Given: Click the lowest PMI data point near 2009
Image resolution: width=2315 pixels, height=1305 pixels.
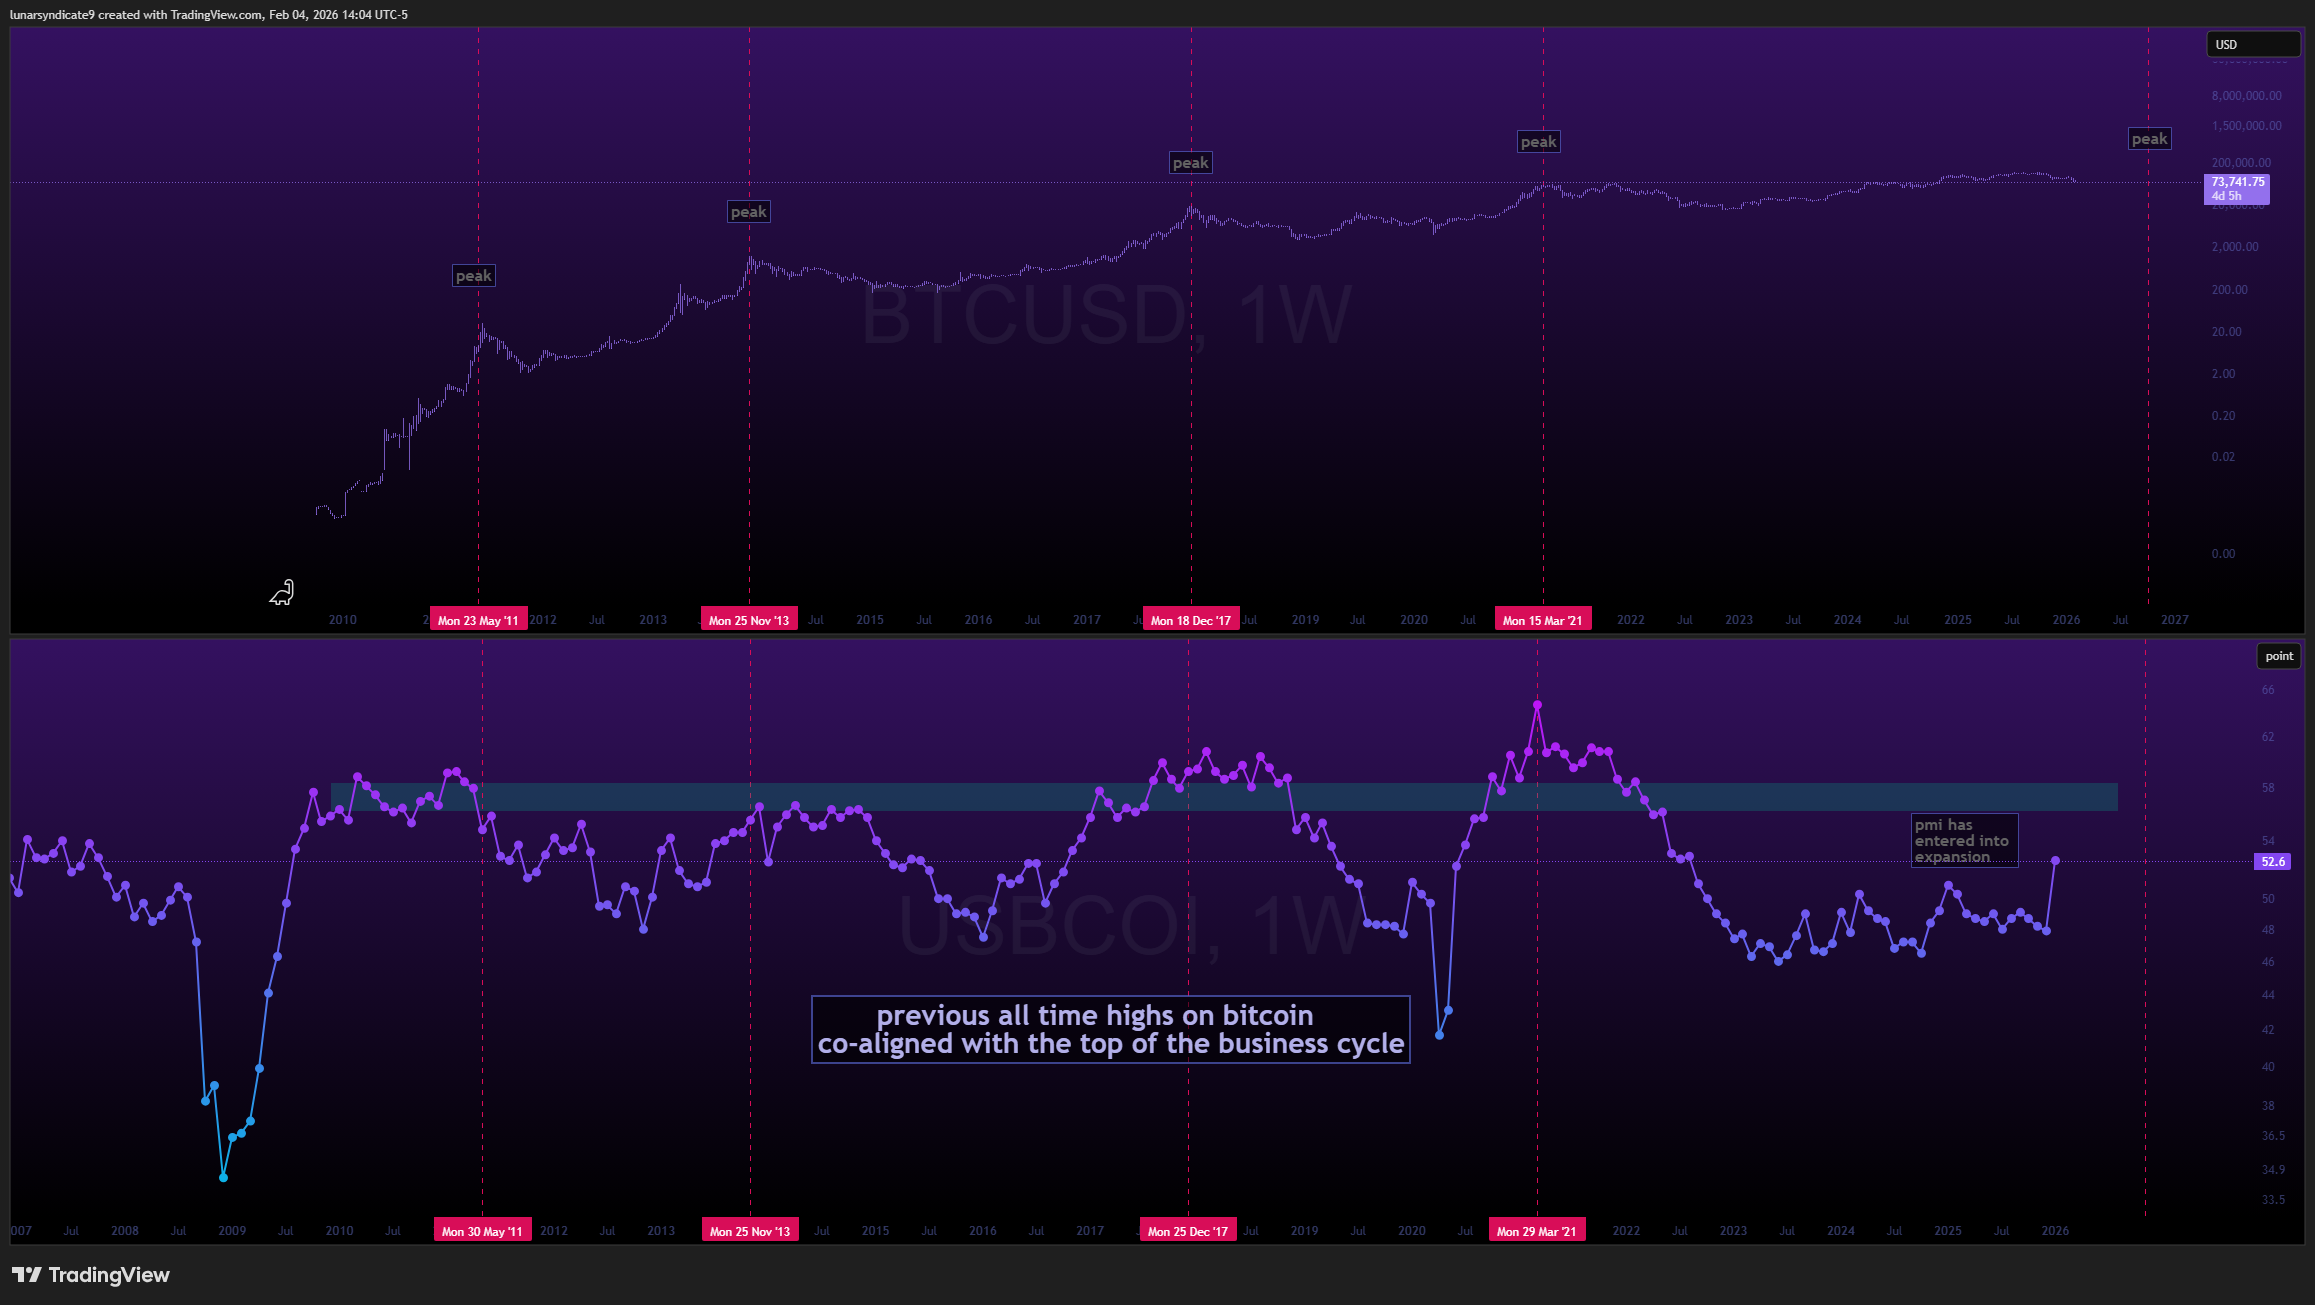Looking at the screenshot, I should tap(223, 1178).
